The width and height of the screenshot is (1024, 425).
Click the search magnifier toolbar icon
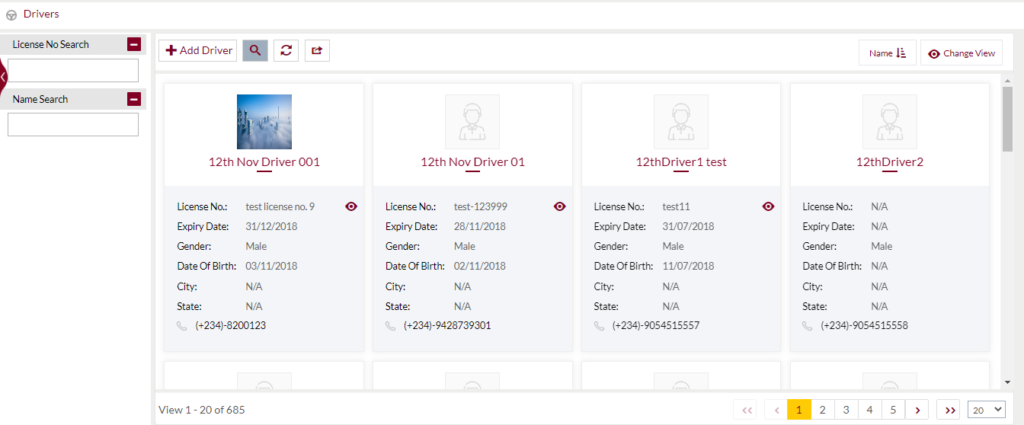255,50
